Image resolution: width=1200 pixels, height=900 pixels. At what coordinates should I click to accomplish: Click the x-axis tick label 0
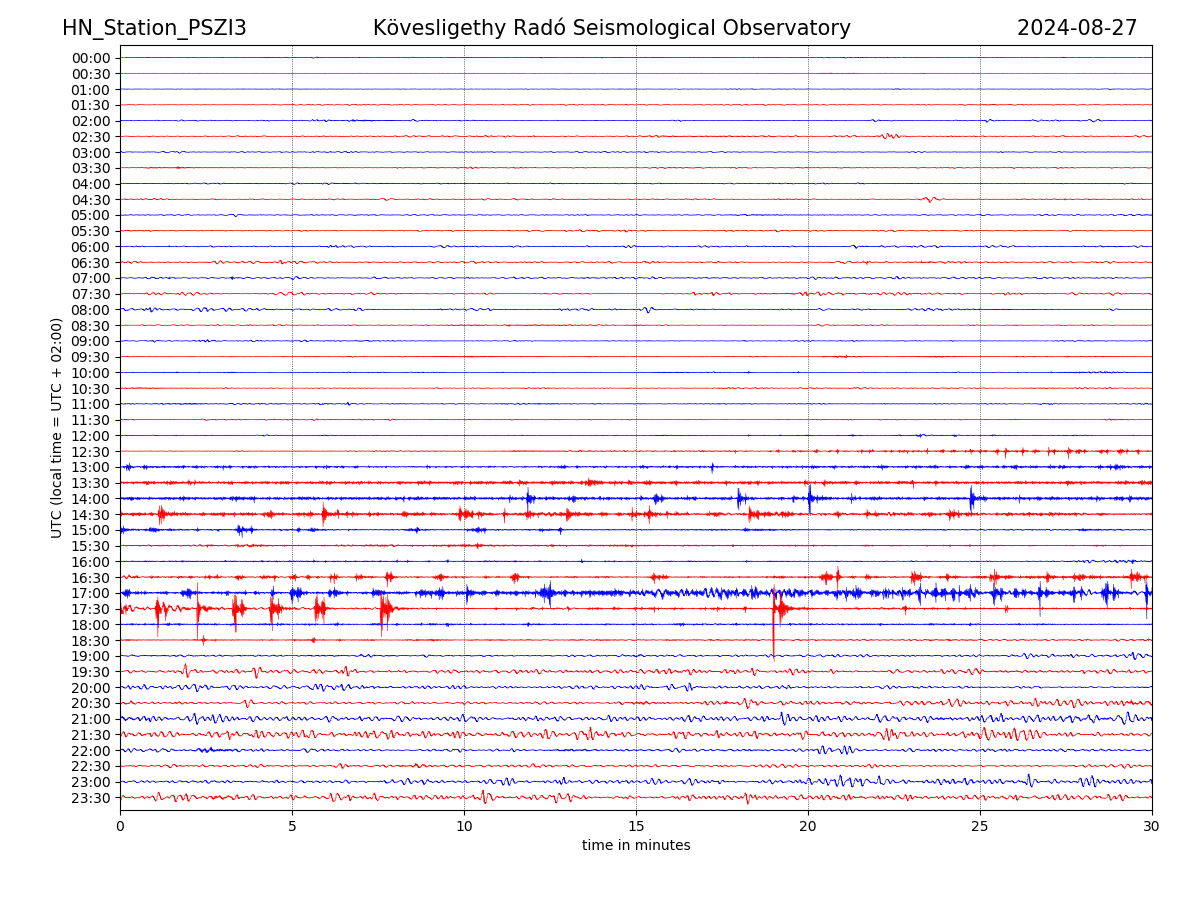(x=120, y=826)
